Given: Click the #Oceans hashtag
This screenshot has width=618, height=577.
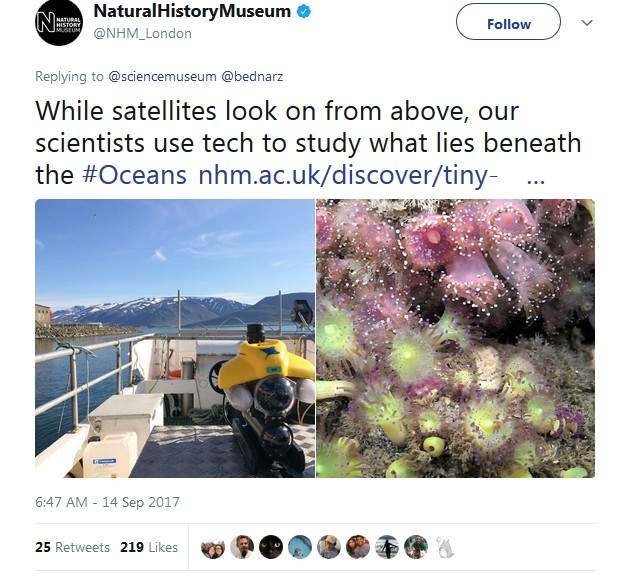Looking at the screenshot, I should click(134, 175).
